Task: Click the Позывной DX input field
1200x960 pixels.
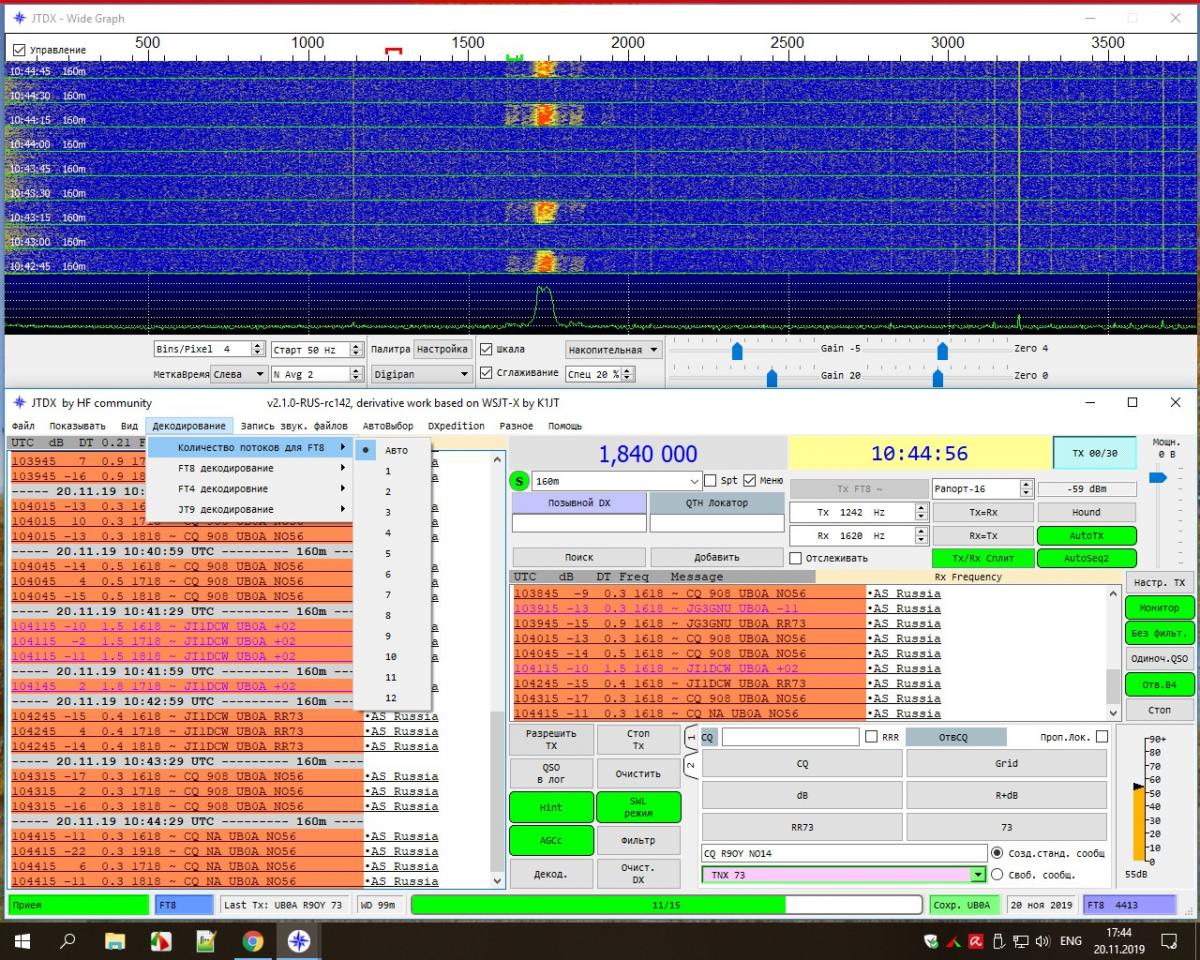Action: tap(579, 523)
